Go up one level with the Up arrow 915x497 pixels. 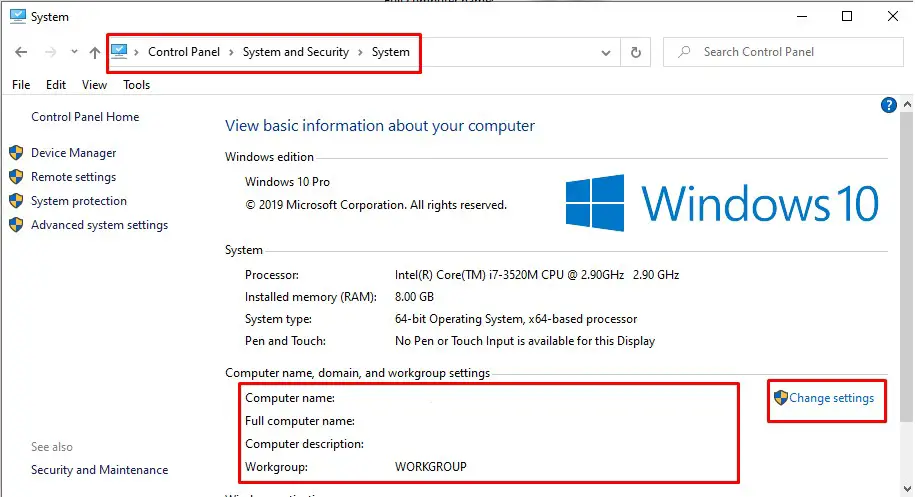point(95,52)
